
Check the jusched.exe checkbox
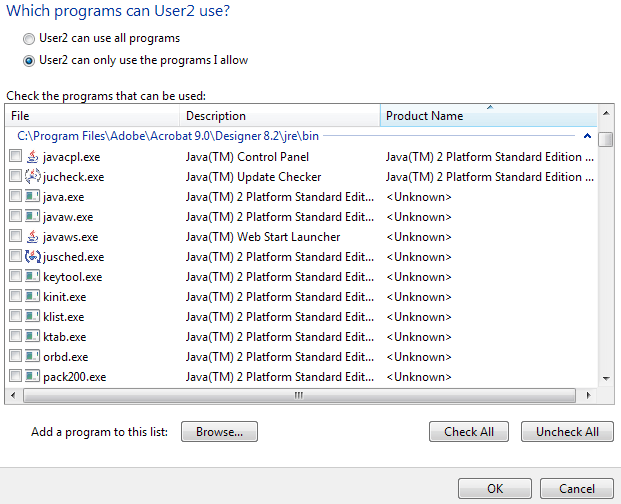(x=15, y=256)
